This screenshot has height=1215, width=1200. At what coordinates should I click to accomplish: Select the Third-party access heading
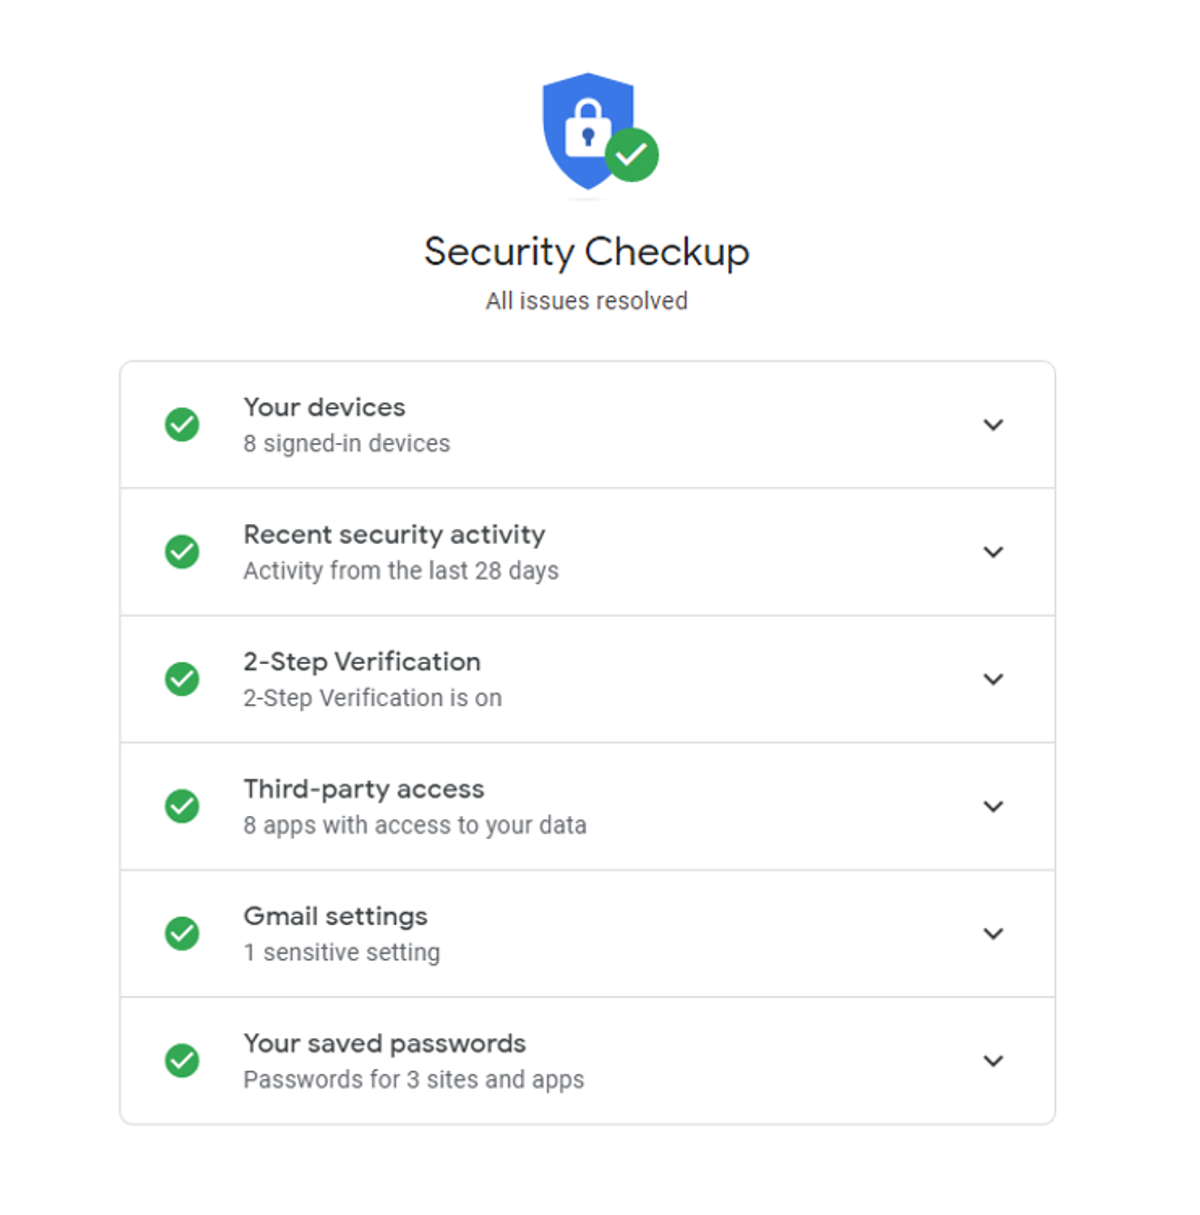364,789
